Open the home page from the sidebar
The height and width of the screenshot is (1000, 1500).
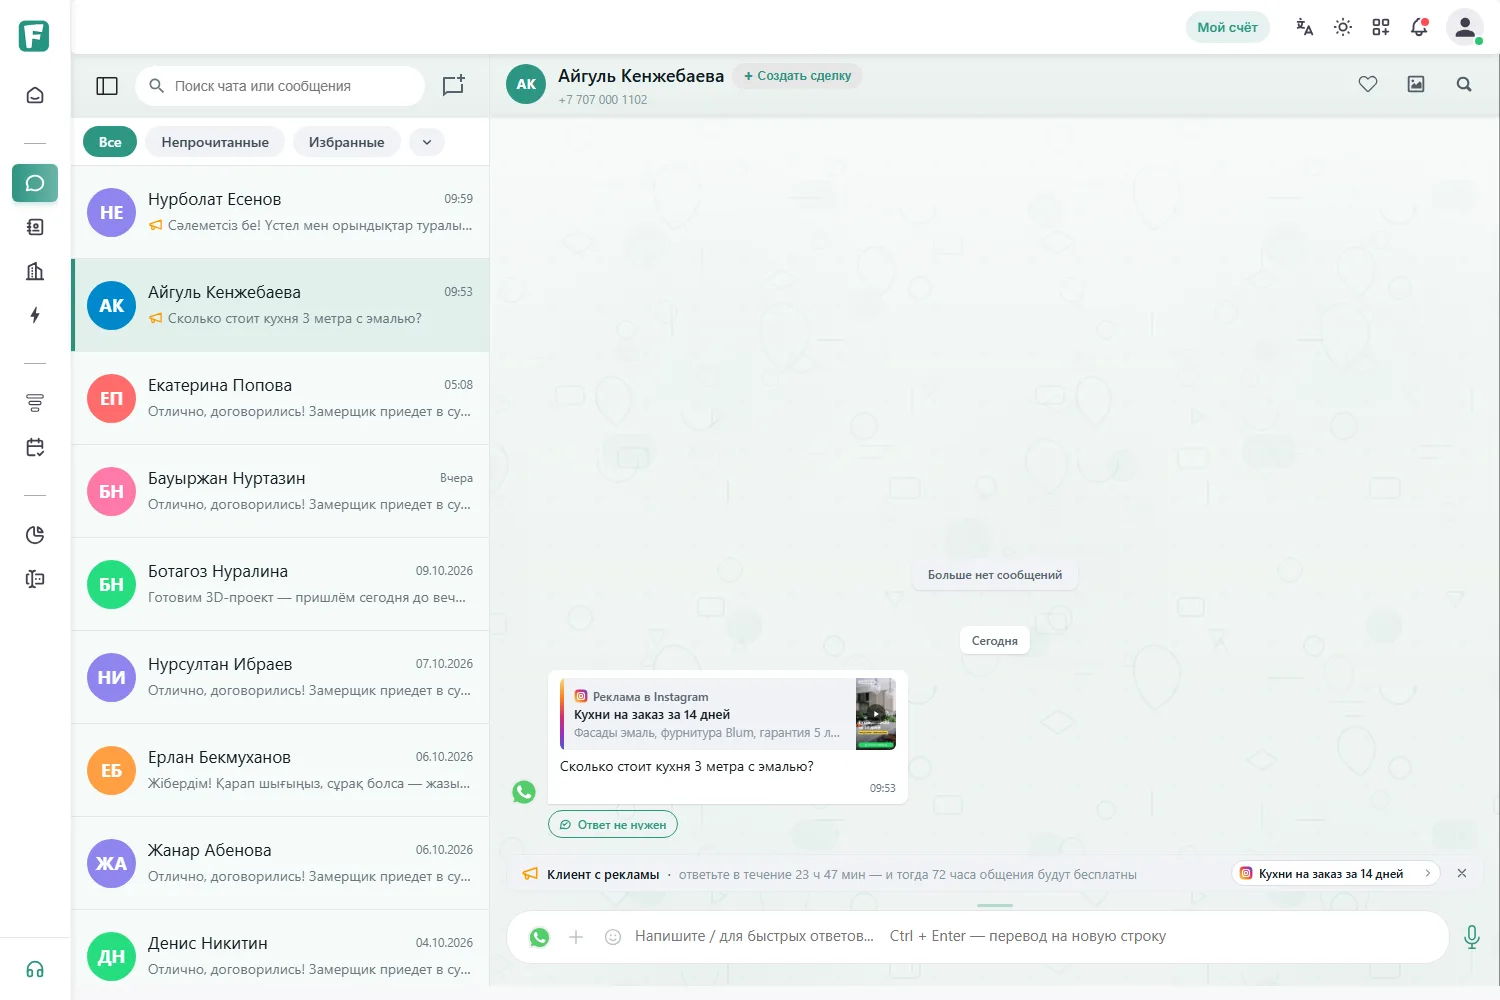(35, 96)
